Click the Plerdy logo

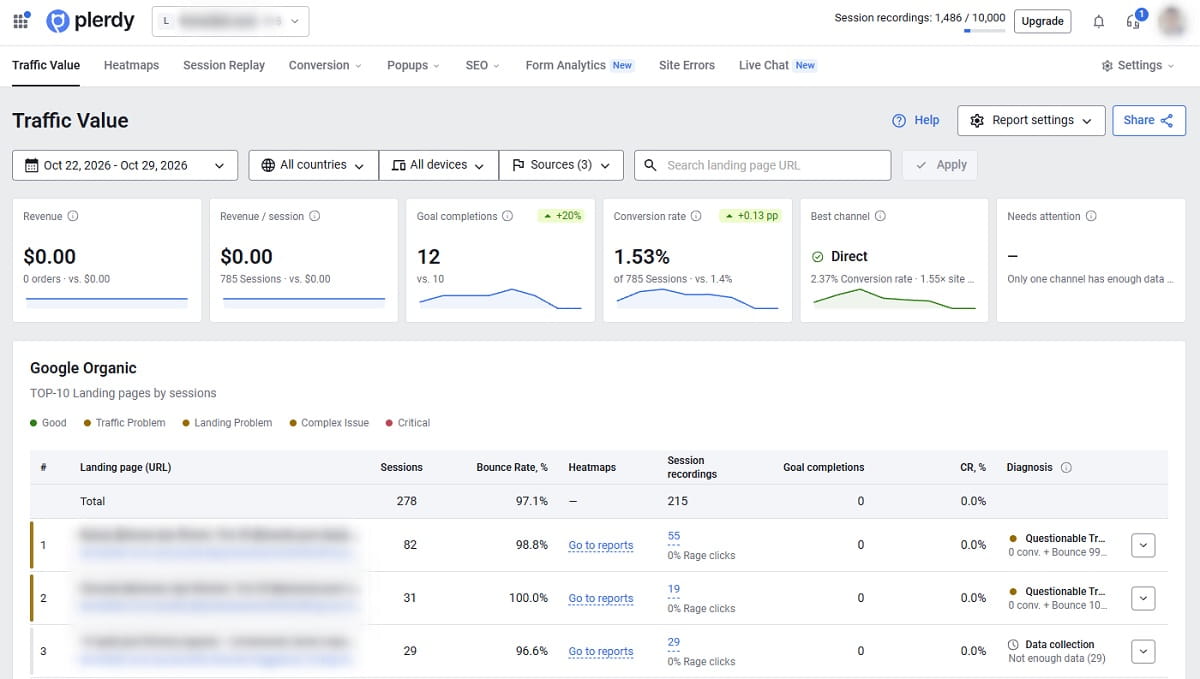click(x=91, y=21)
